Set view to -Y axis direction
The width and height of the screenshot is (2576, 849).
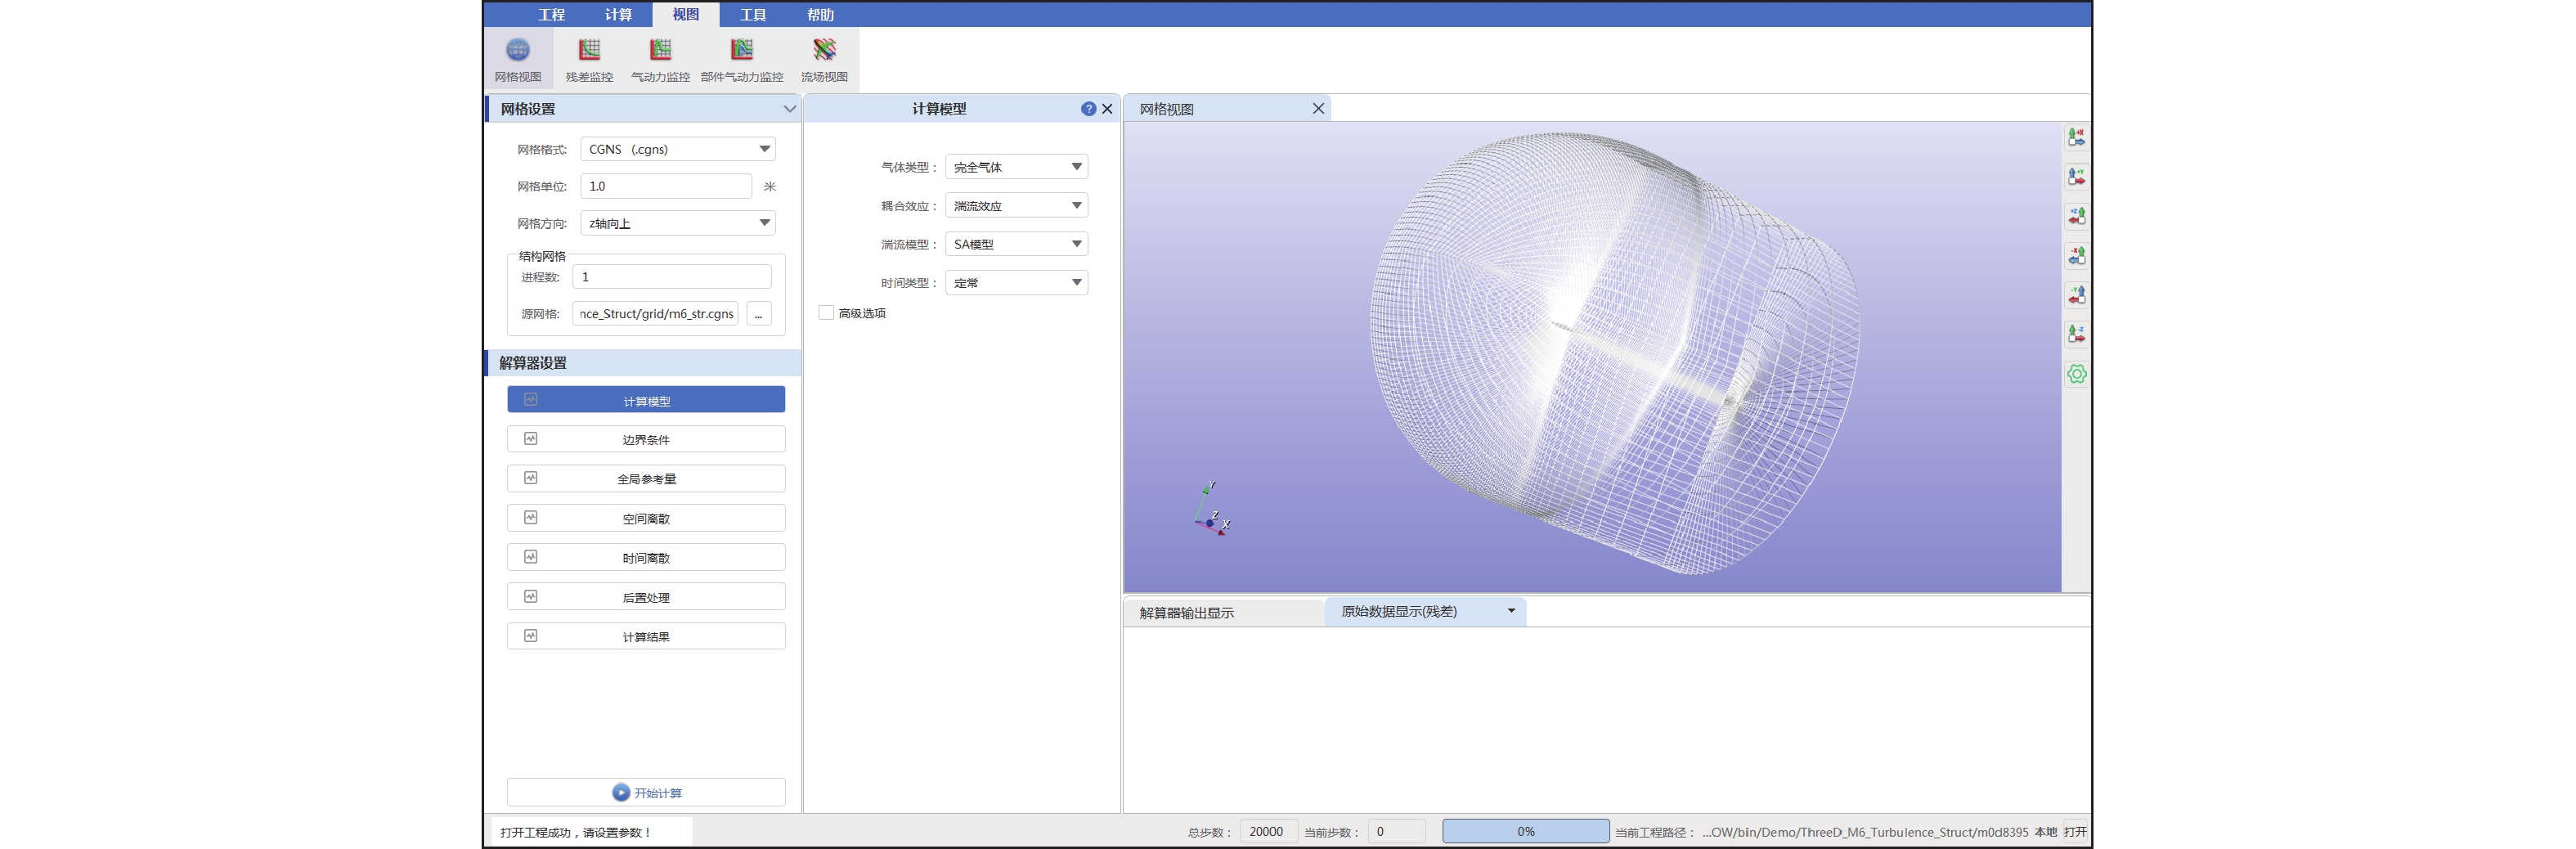2076,294
